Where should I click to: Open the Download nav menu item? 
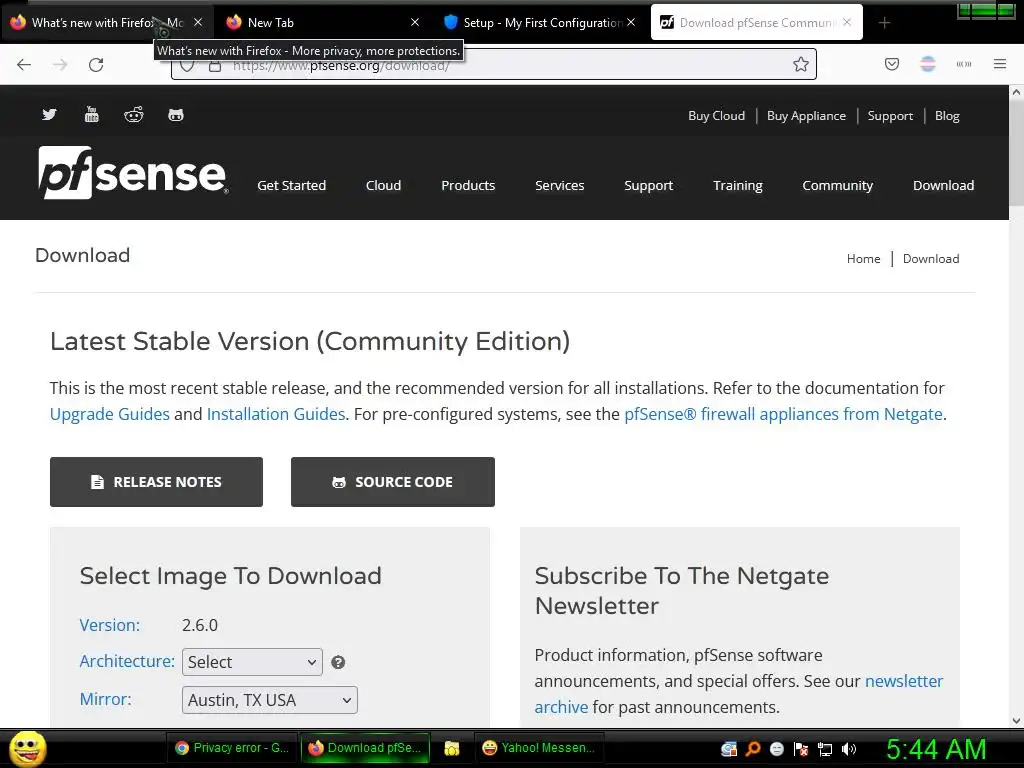coord(943,185)
